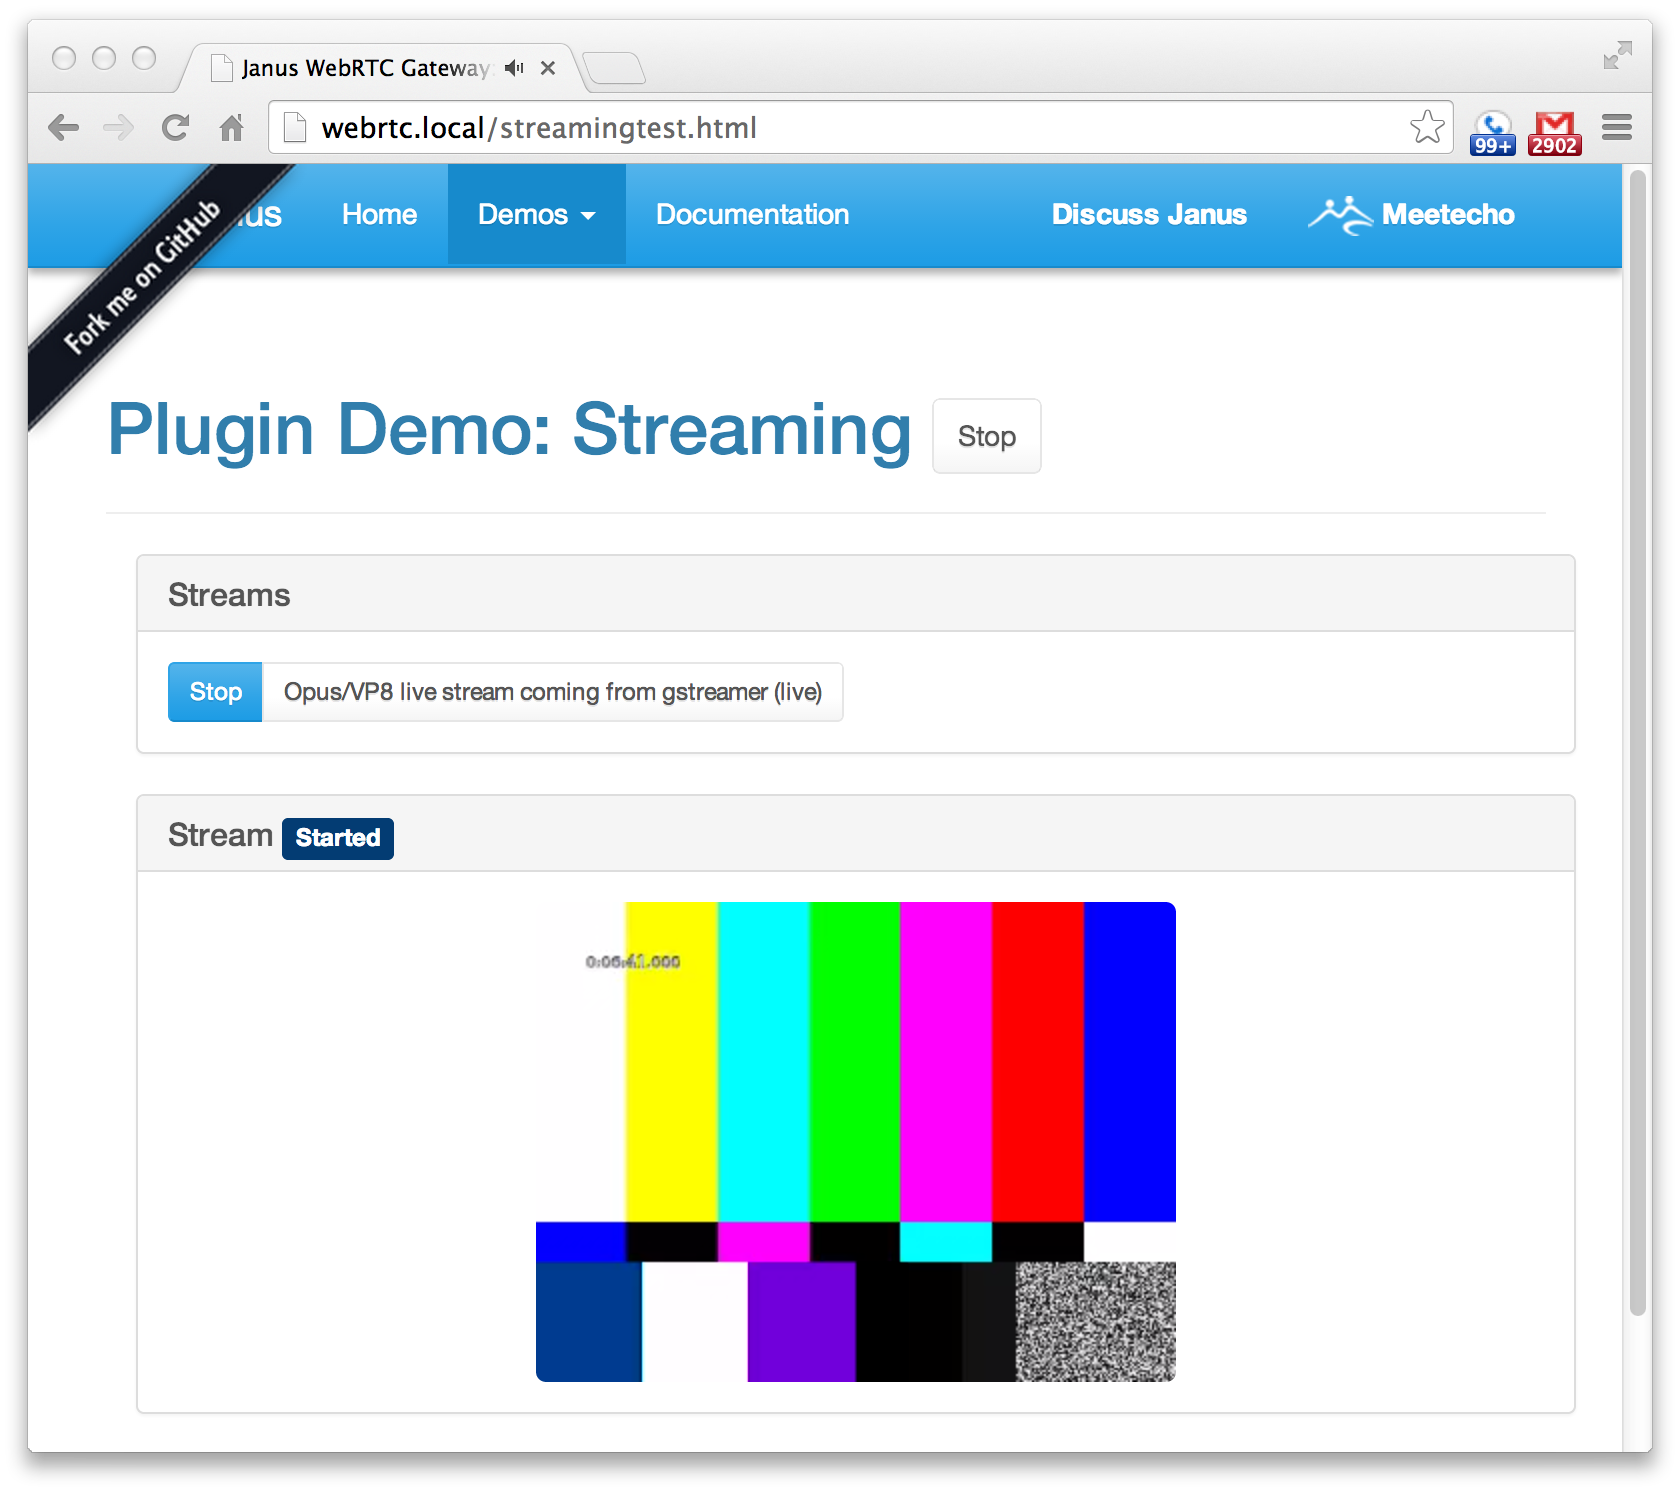
Task: Go to the browser home icon
Action: tap(232, 128)
